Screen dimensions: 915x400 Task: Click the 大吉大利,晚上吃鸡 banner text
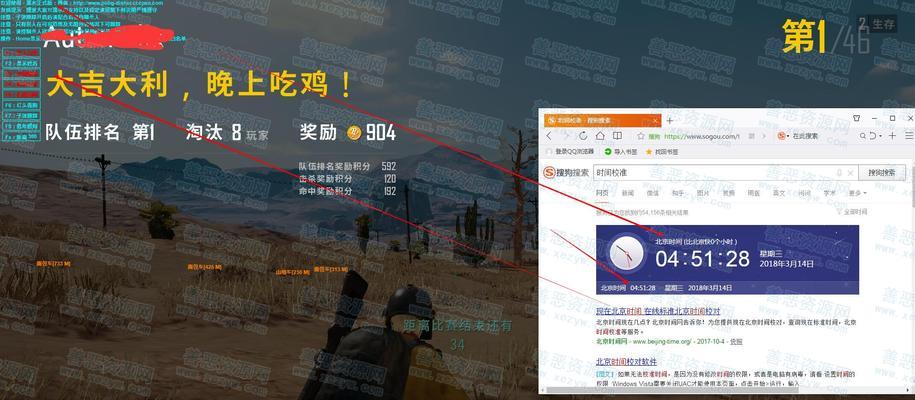[200, 85]
